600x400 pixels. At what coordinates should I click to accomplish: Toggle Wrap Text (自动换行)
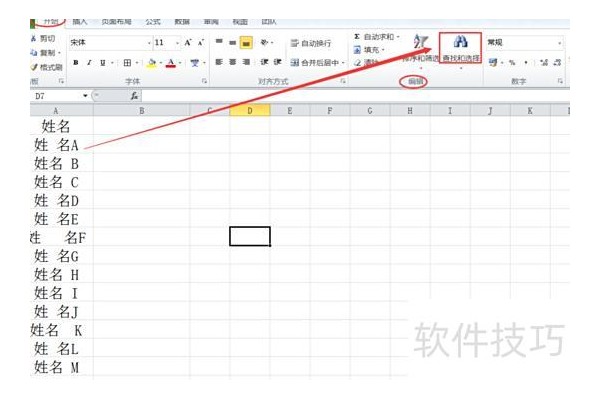(311, 43)
